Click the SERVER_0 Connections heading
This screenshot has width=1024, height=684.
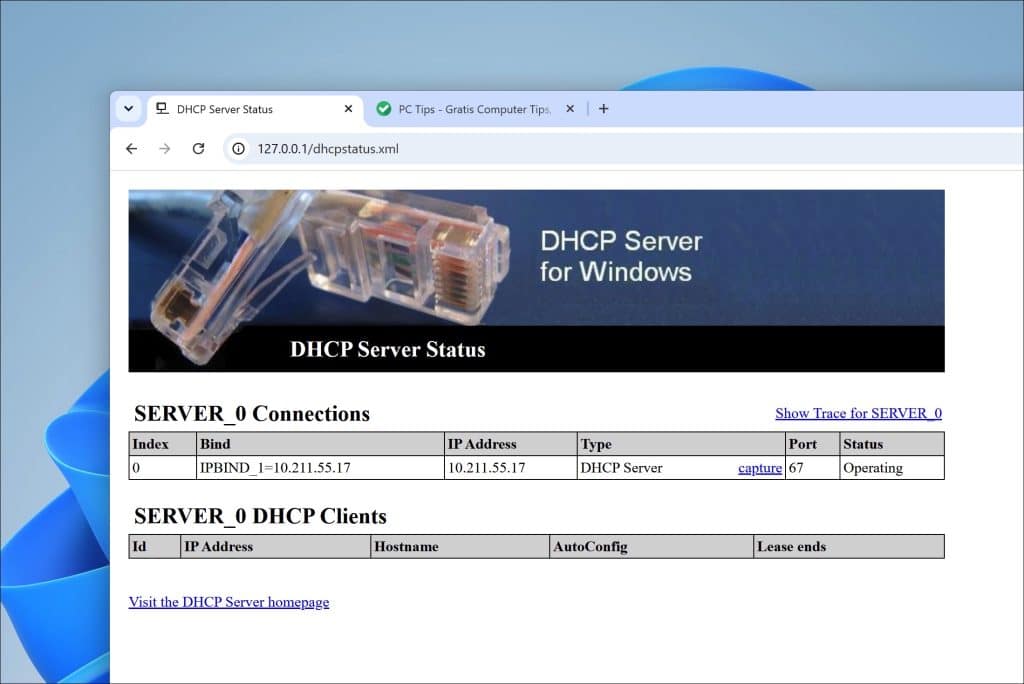tap(252, 414)
